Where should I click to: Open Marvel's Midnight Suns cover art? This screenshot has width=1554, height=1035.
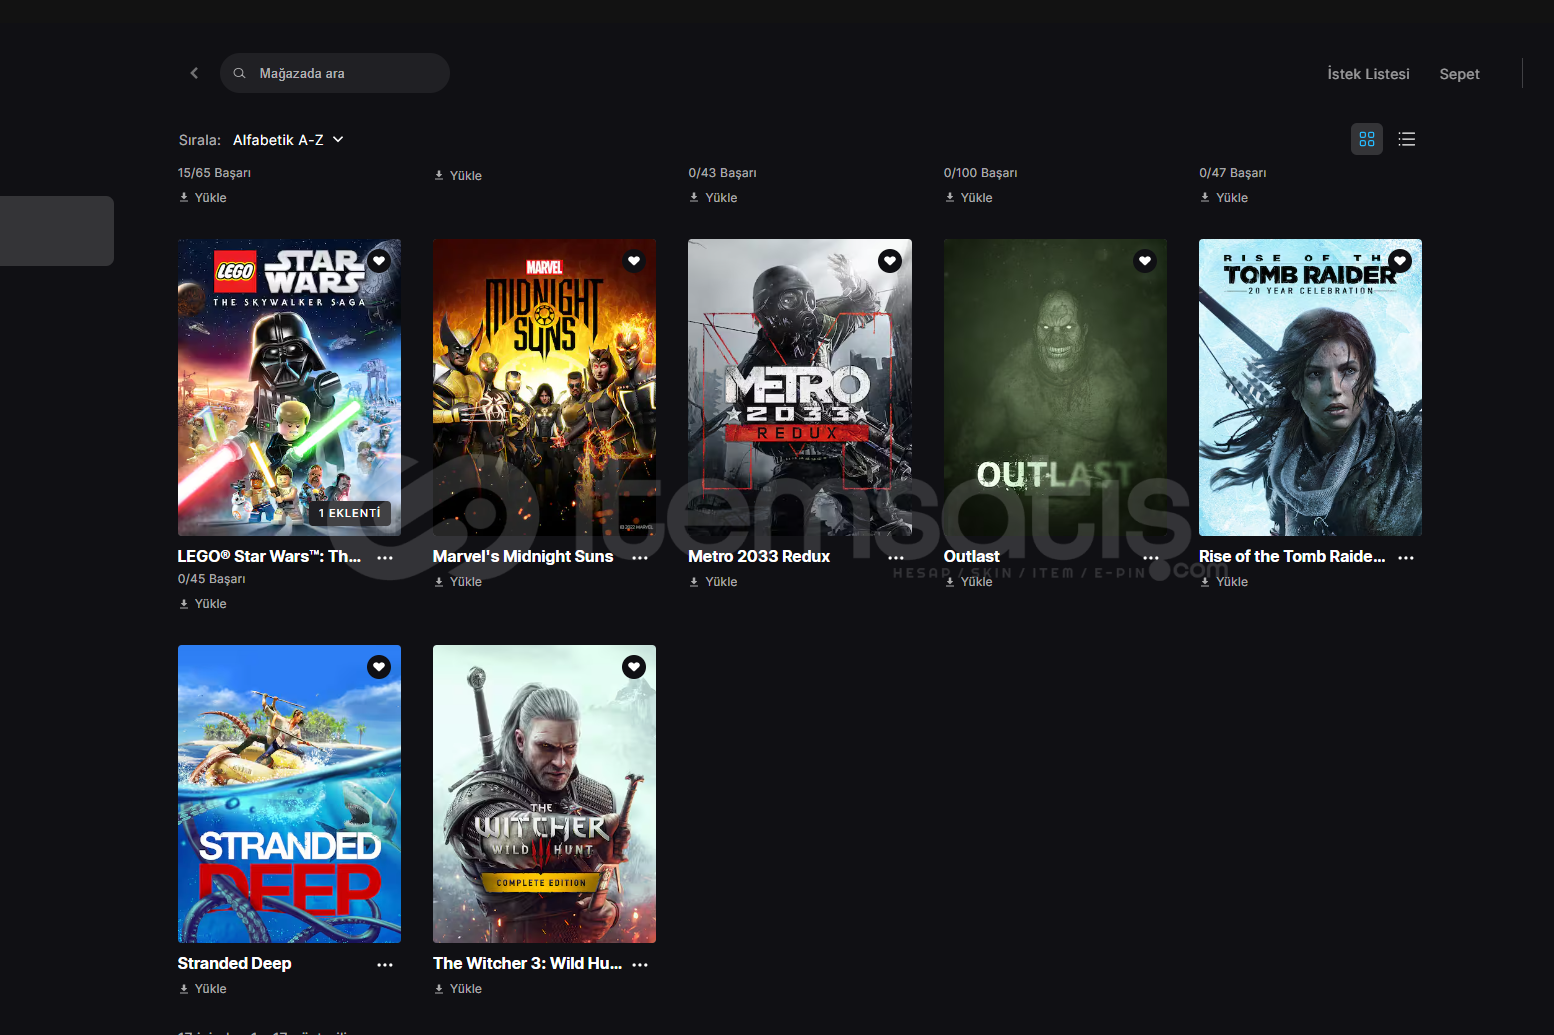(544, 388)
